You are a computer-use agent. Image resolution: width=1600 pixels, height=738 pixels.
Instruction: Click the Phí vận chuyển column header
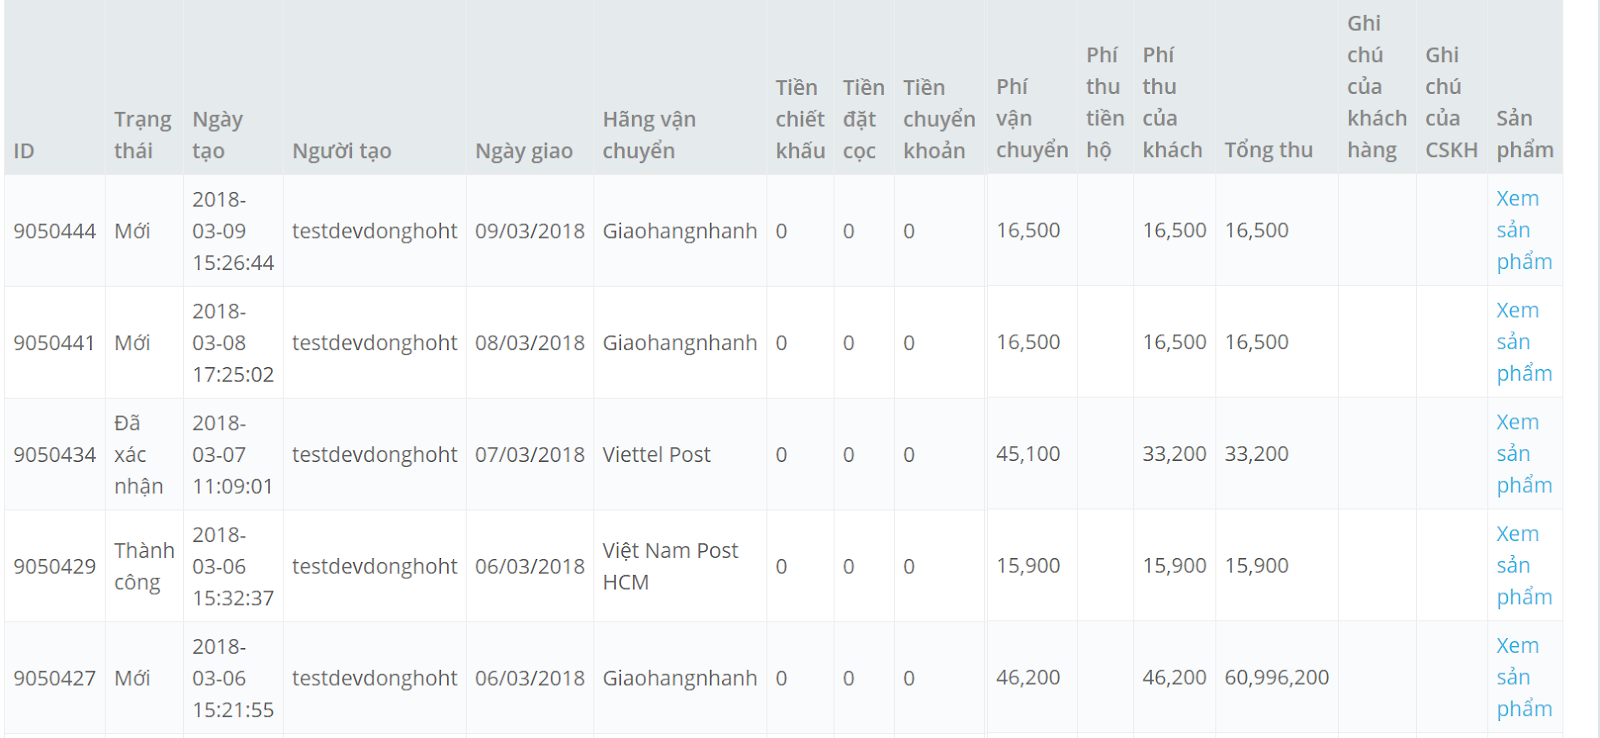[1032, 118]
